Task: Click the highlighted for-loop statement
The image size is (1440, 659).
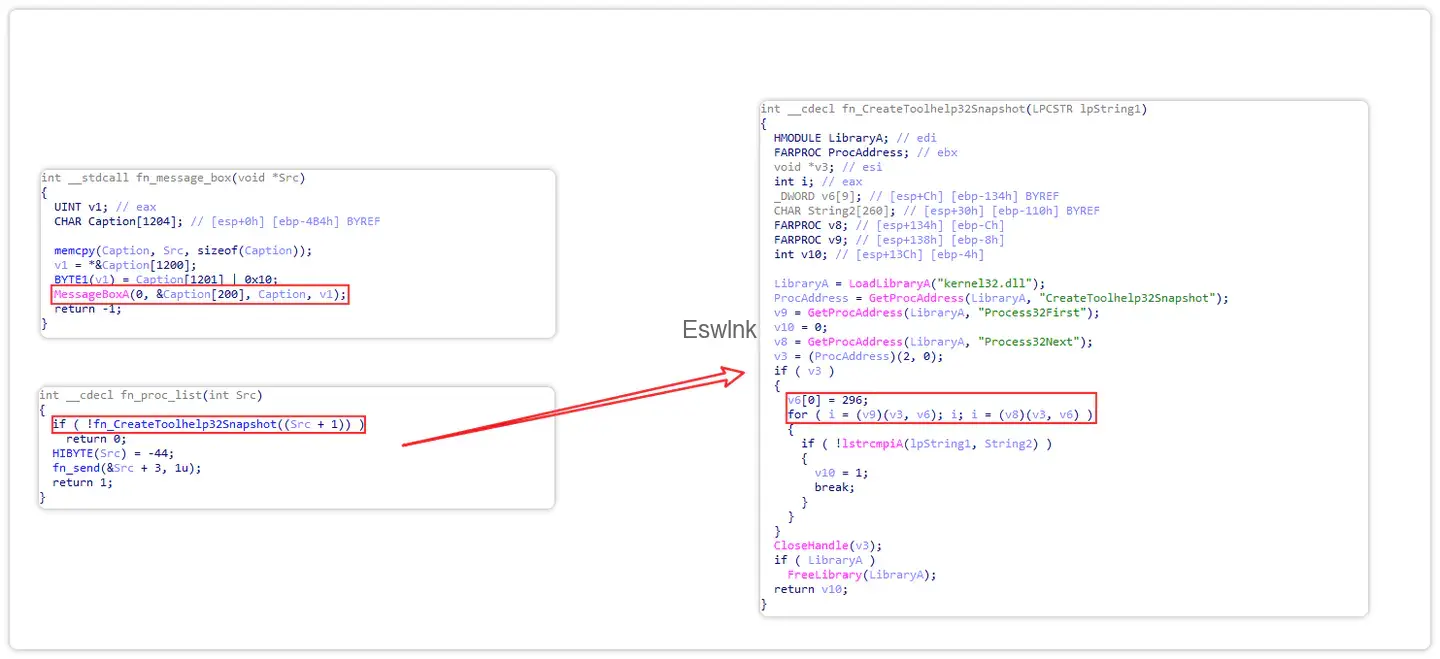Action: click(940, 414)
